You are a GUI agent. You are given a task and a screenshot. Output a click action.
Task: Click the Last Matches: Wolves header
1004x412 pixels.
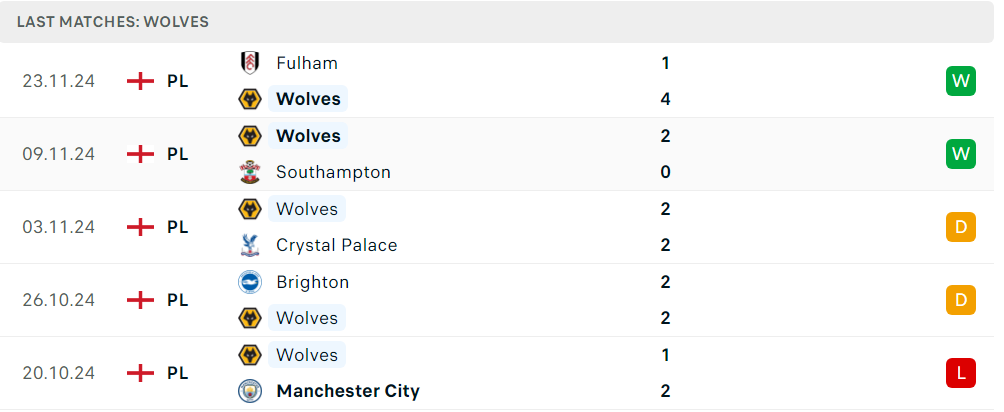113,21
